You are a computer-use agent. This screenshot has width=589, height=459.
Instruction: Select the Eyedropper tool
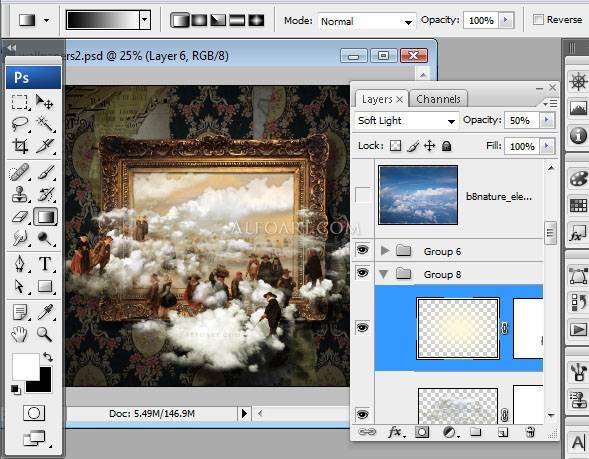click(45, 312)
